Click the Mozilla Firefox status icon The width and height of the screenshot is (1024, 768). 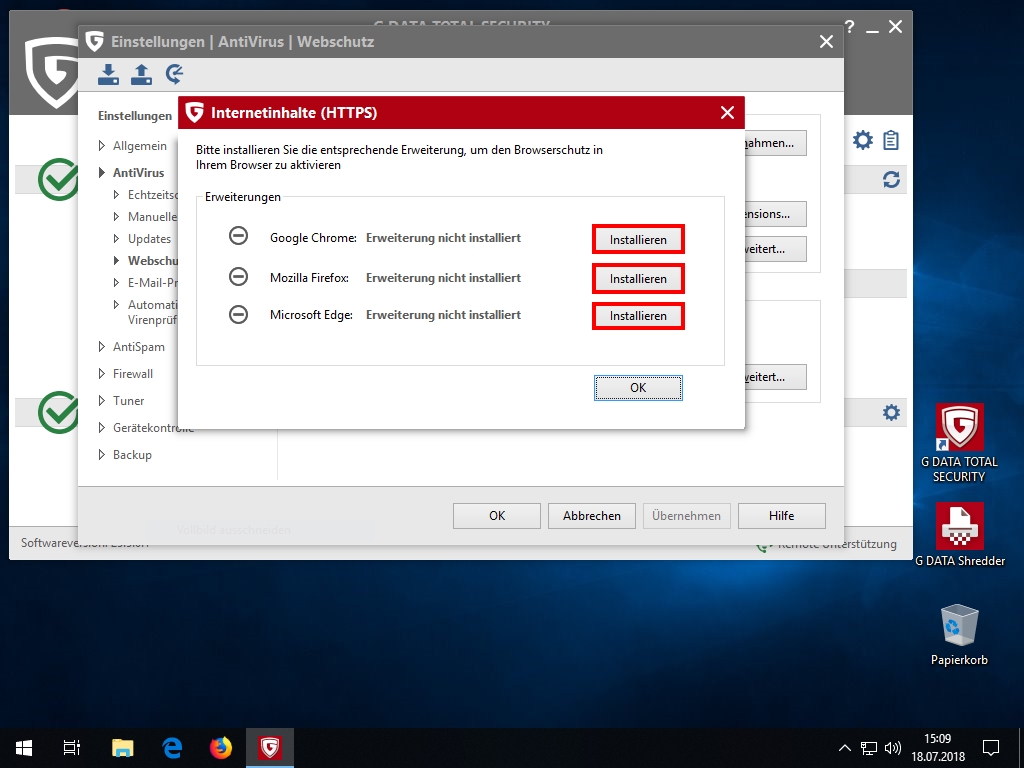click(x=238, y=277)
